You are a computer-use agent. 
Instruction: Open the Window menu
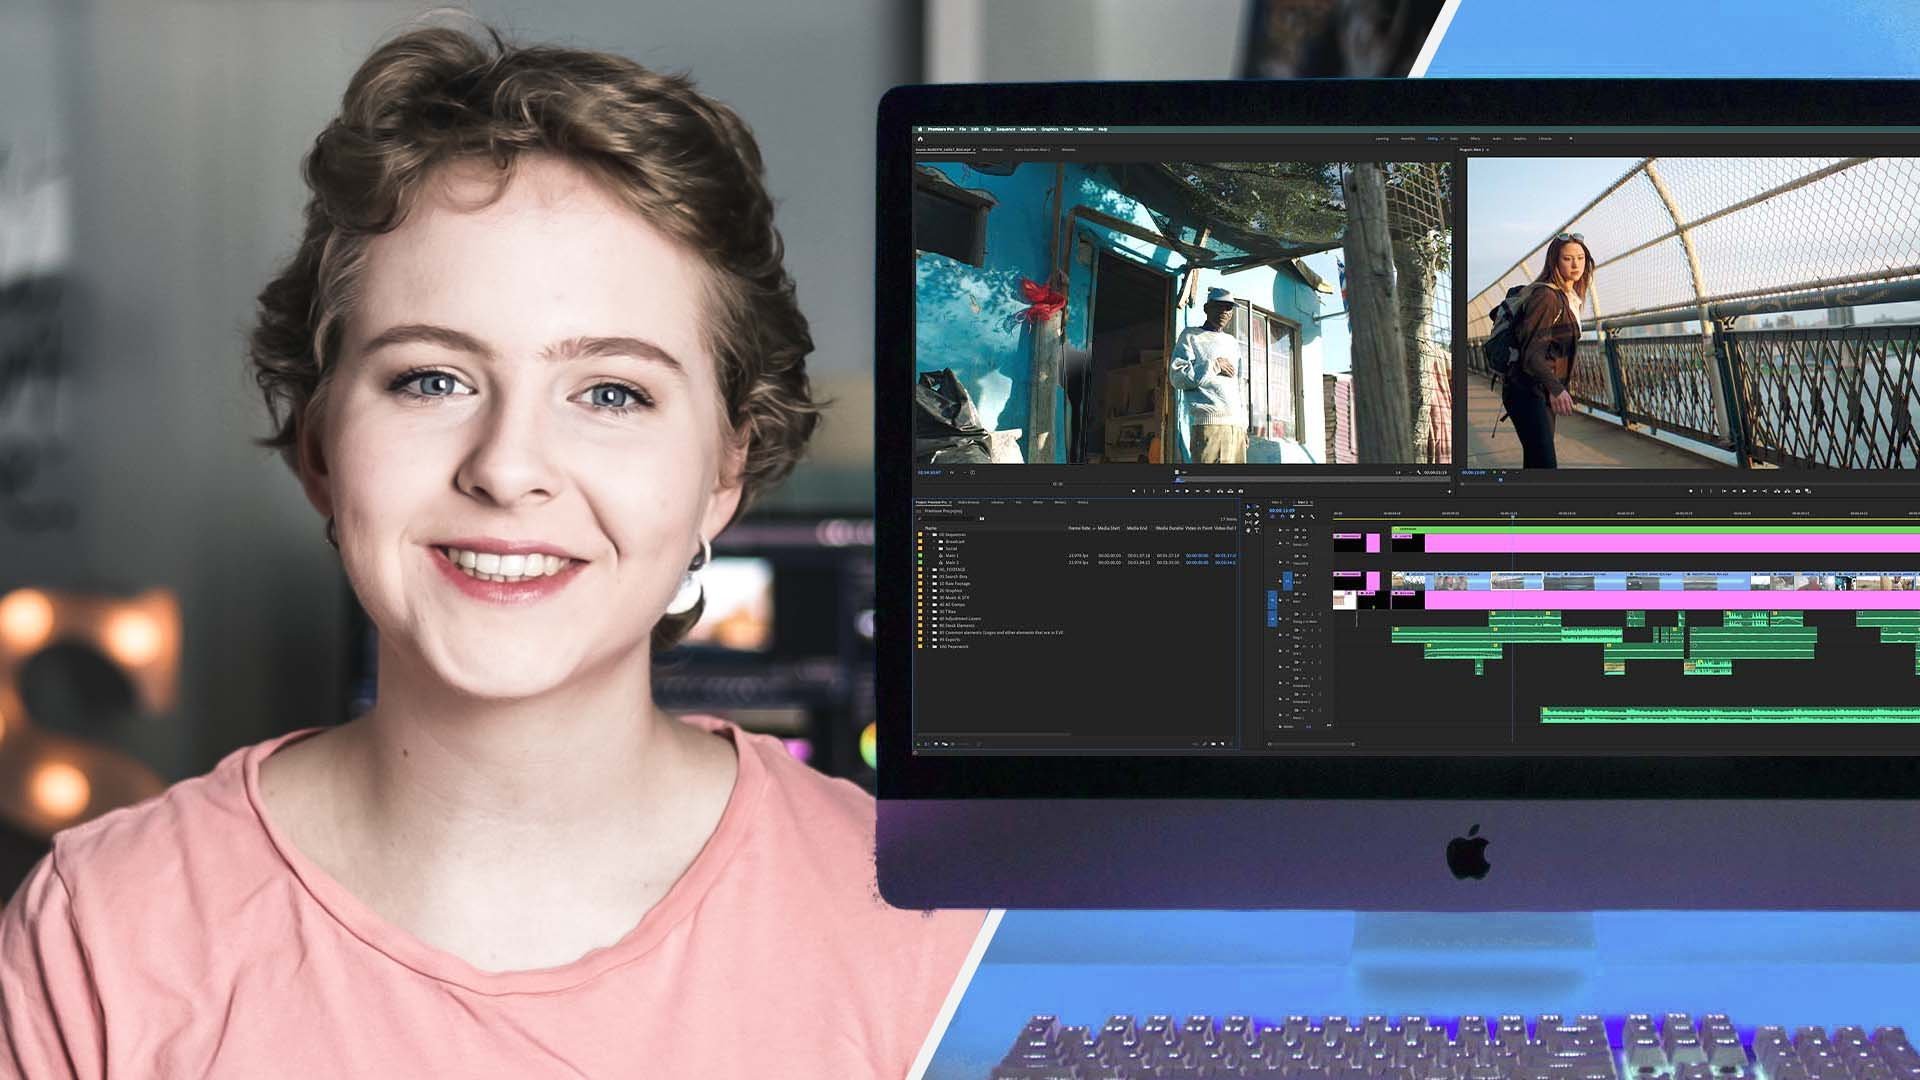click(x=1085, y=129)
